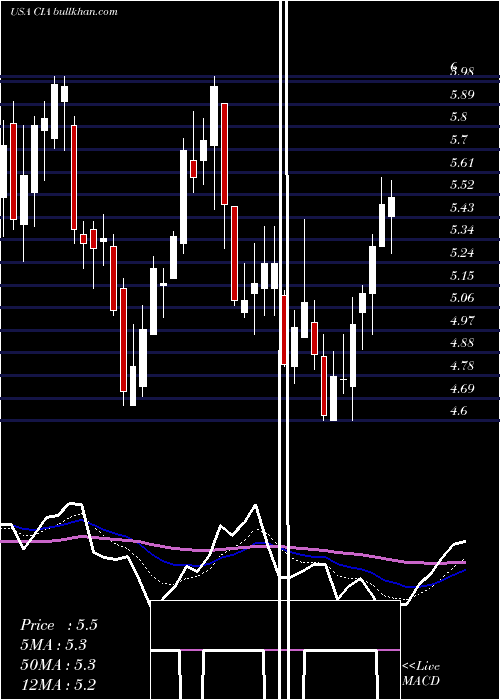Click the 4.6 price axis label
The image size is (500, 700).
pyautogui.click(x=459, y=411)
